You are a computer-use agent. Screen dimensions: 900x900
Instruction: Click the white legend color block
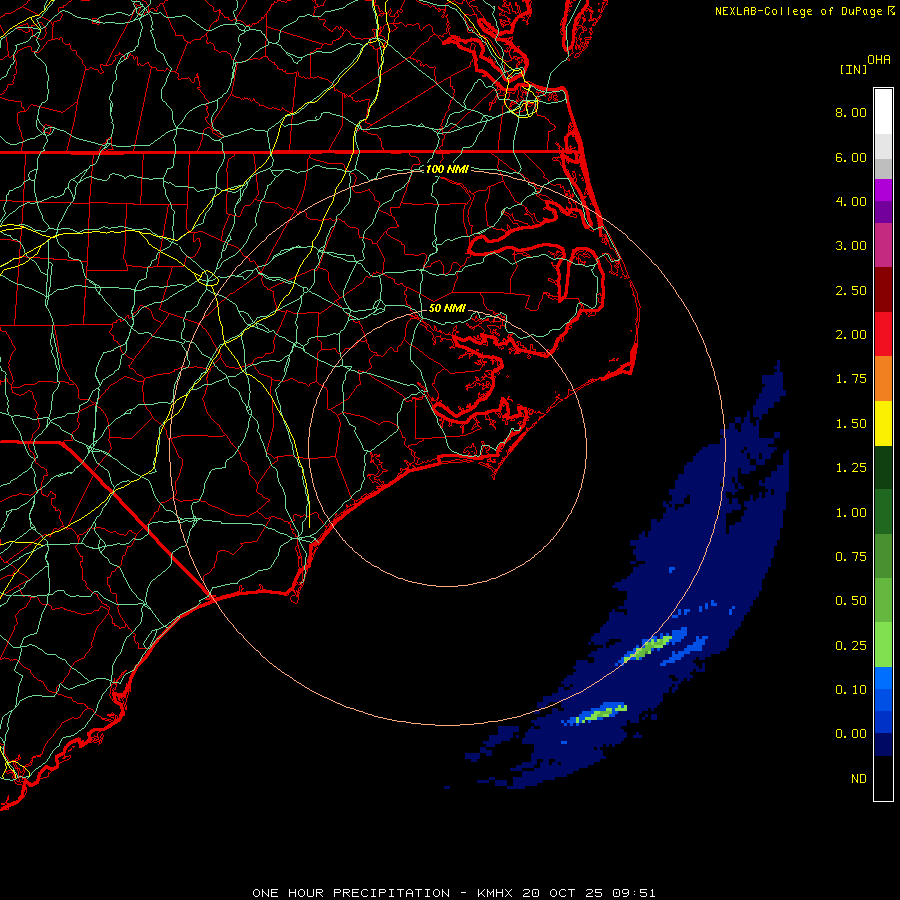[883, 112]
